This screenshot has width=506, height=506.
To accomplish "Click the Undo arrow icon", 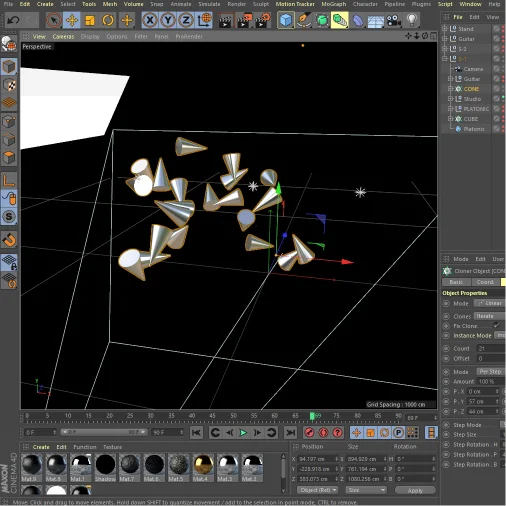I will [x=13, y=20].
